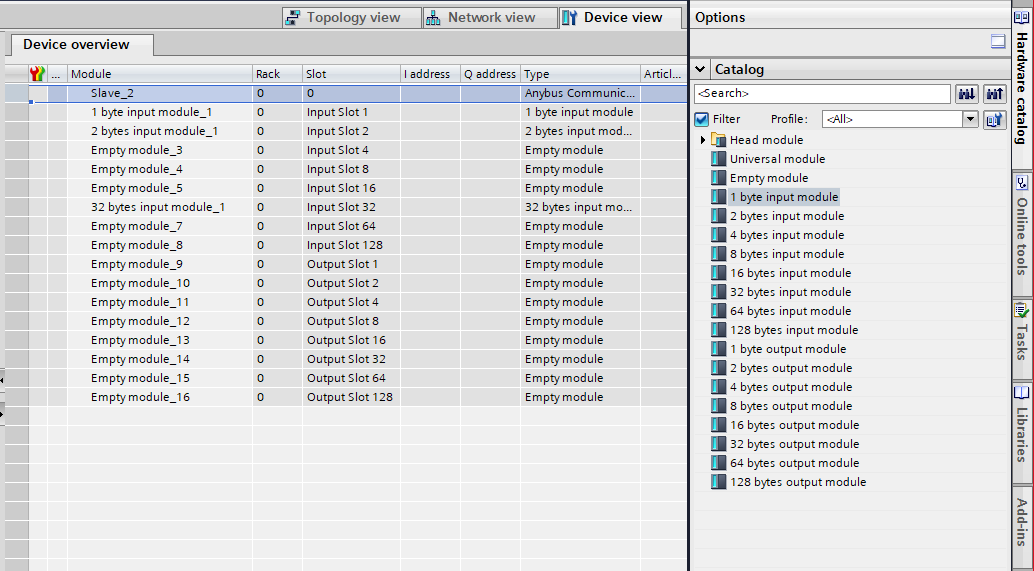Collapse the Catalog section
The width and height of the screenshot is (1034, 571).
click(x=700, y=69)
